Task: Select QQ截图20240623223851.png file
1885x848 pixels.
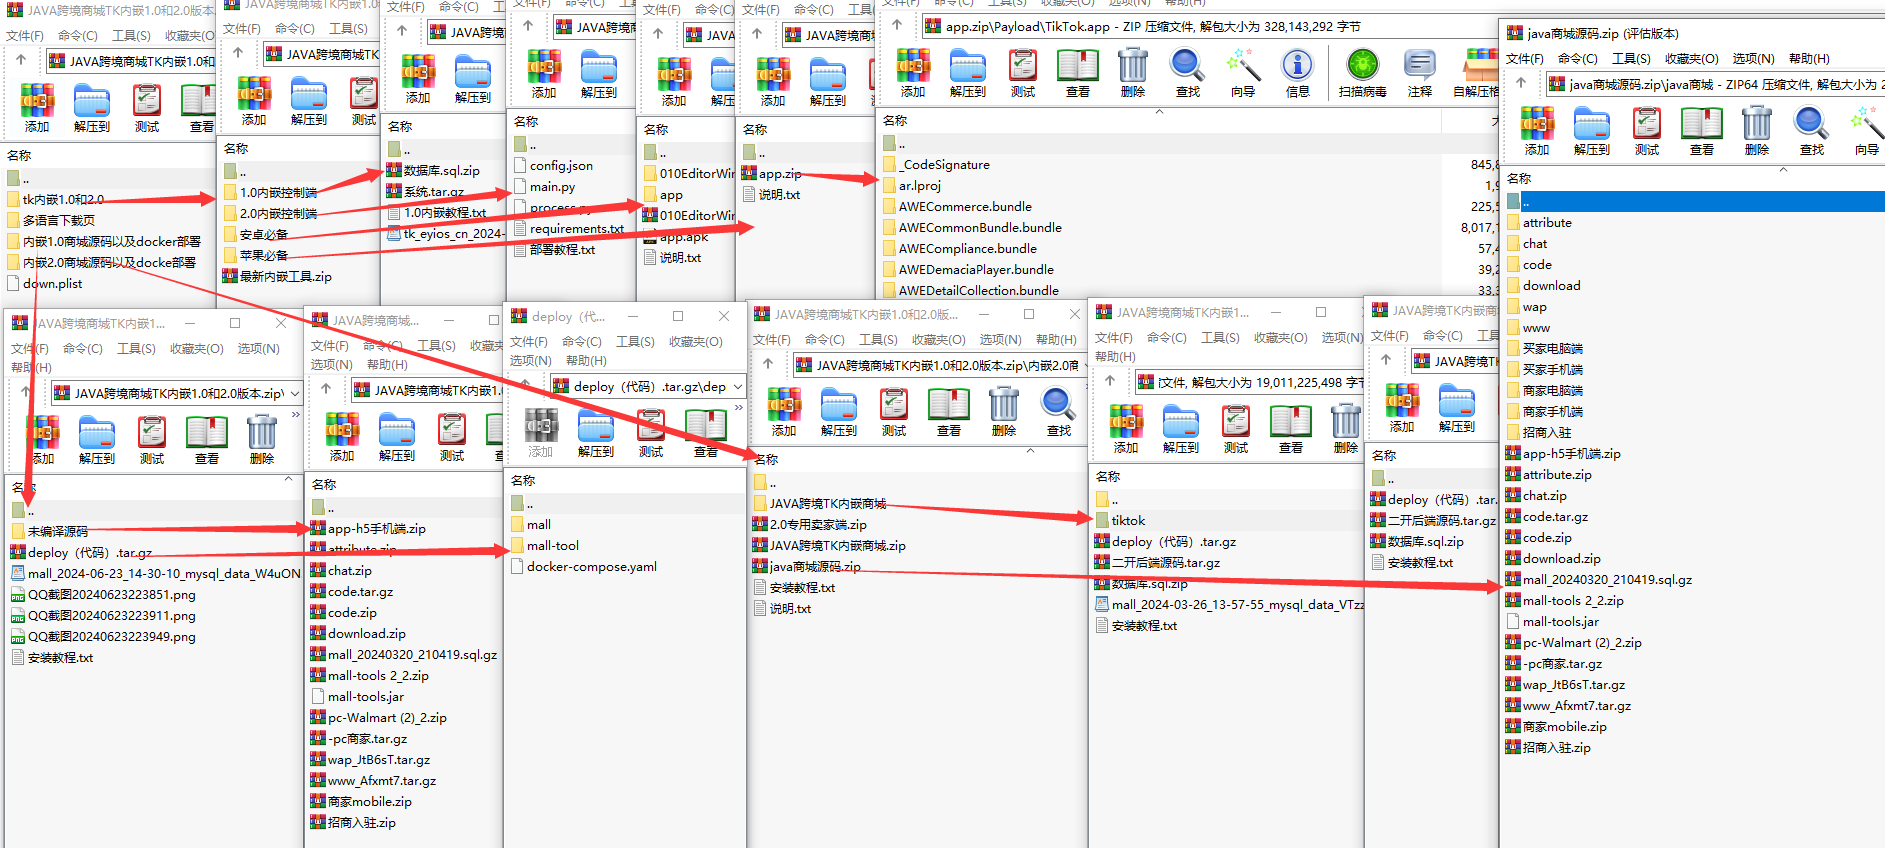Action: click(104, 595)
